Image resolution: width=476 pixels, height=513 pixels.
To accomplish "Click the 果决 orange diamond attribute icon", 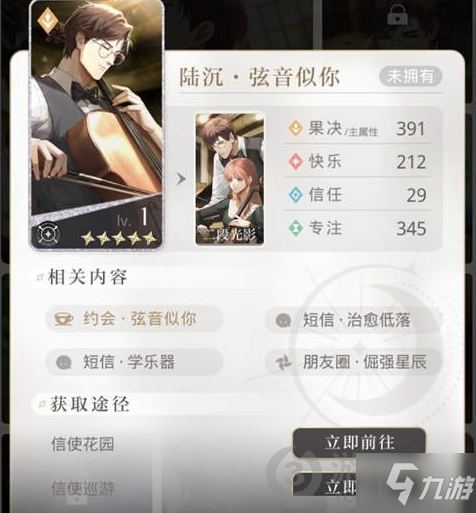I will point(295,128).
